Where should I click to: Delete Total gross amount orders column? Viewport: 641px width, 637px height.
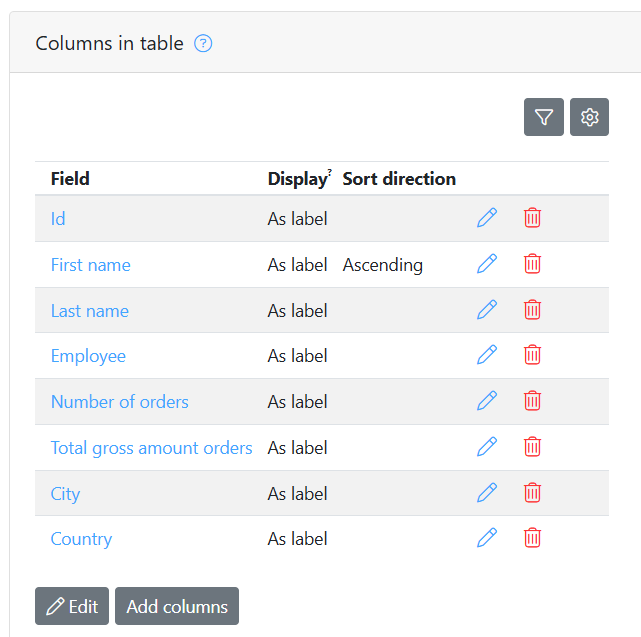tap(533, 447)
